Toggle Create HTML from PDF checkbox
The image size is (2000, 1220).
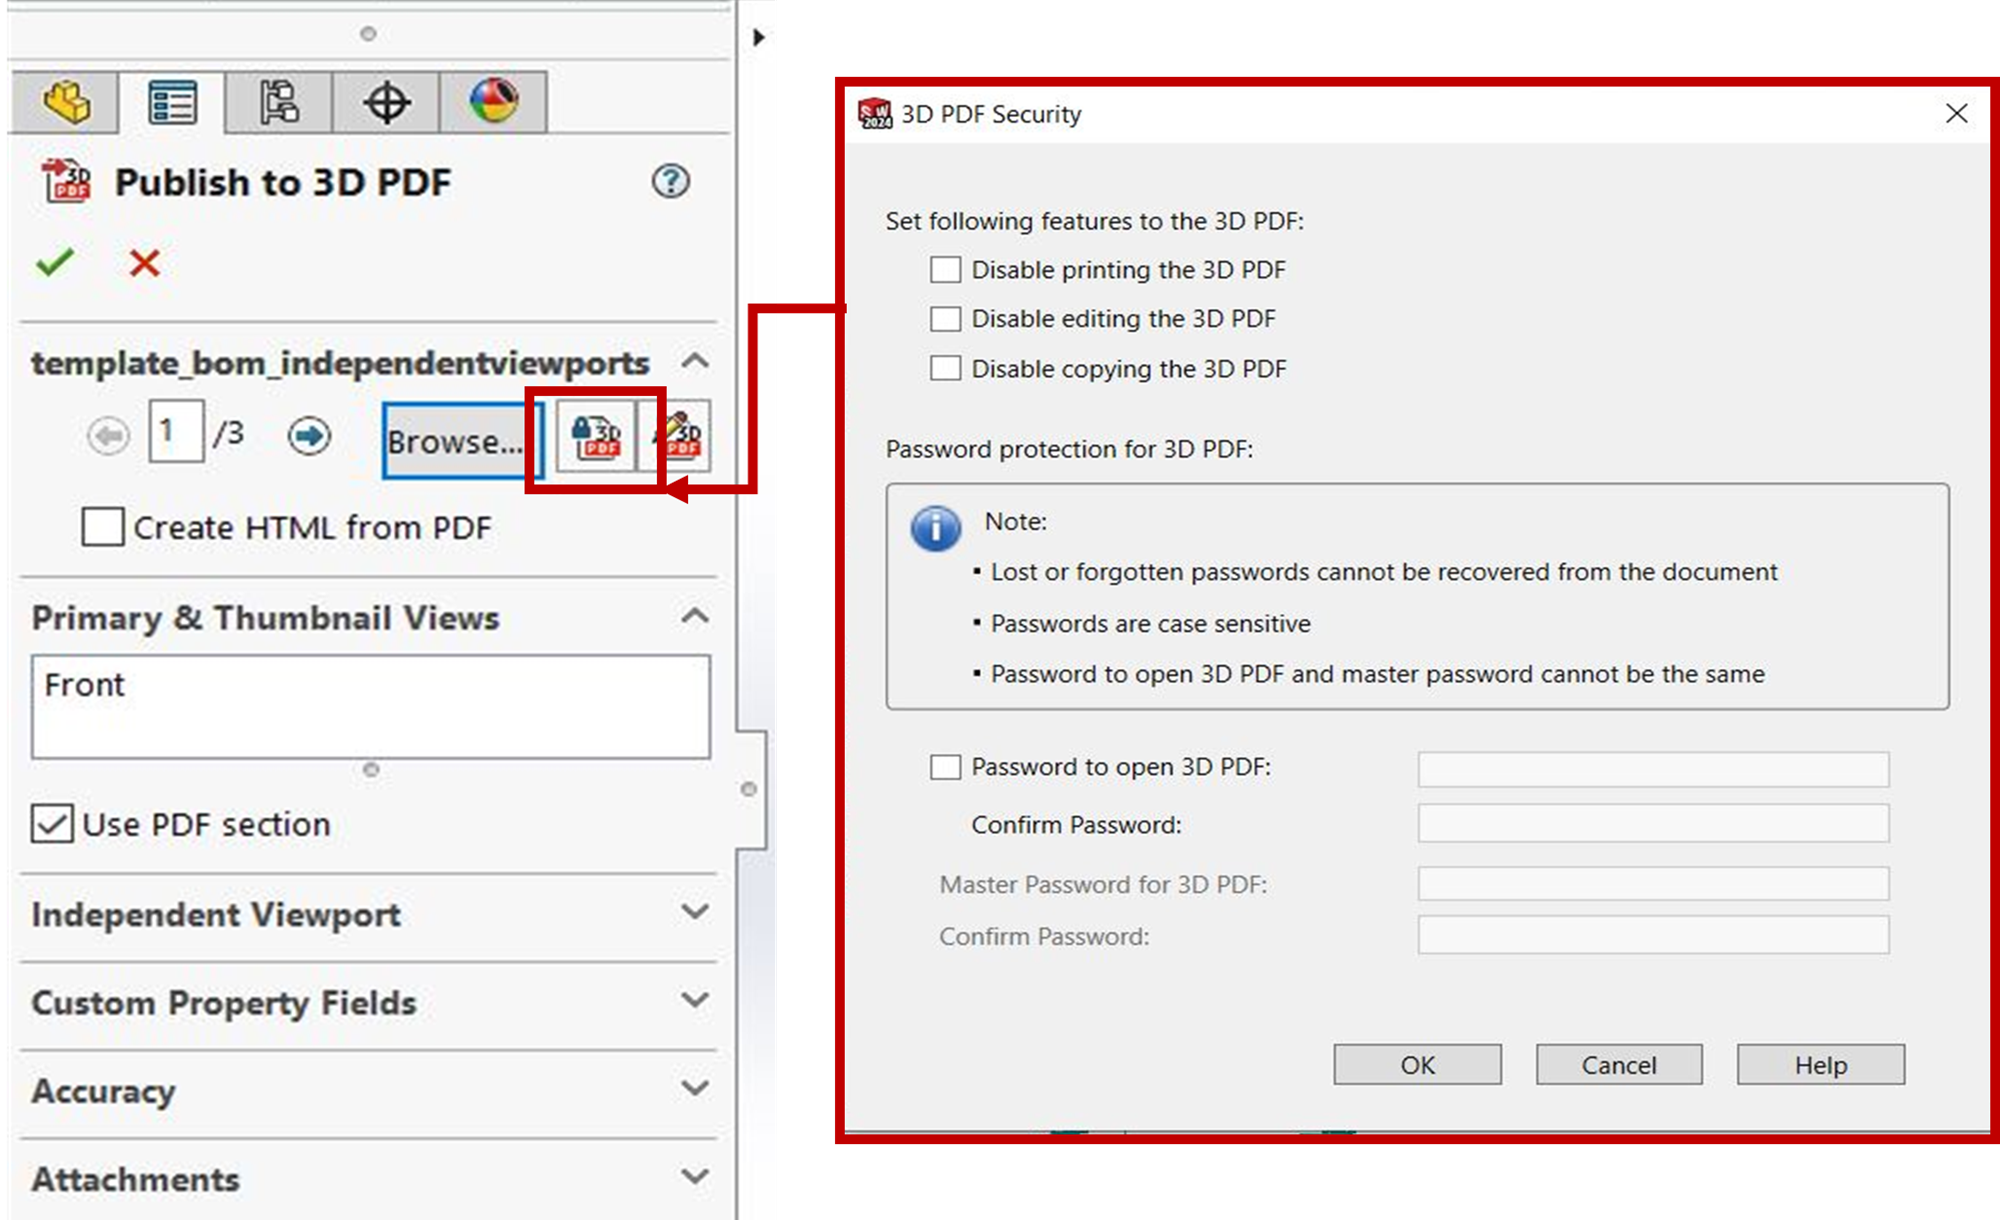[103, 527]
